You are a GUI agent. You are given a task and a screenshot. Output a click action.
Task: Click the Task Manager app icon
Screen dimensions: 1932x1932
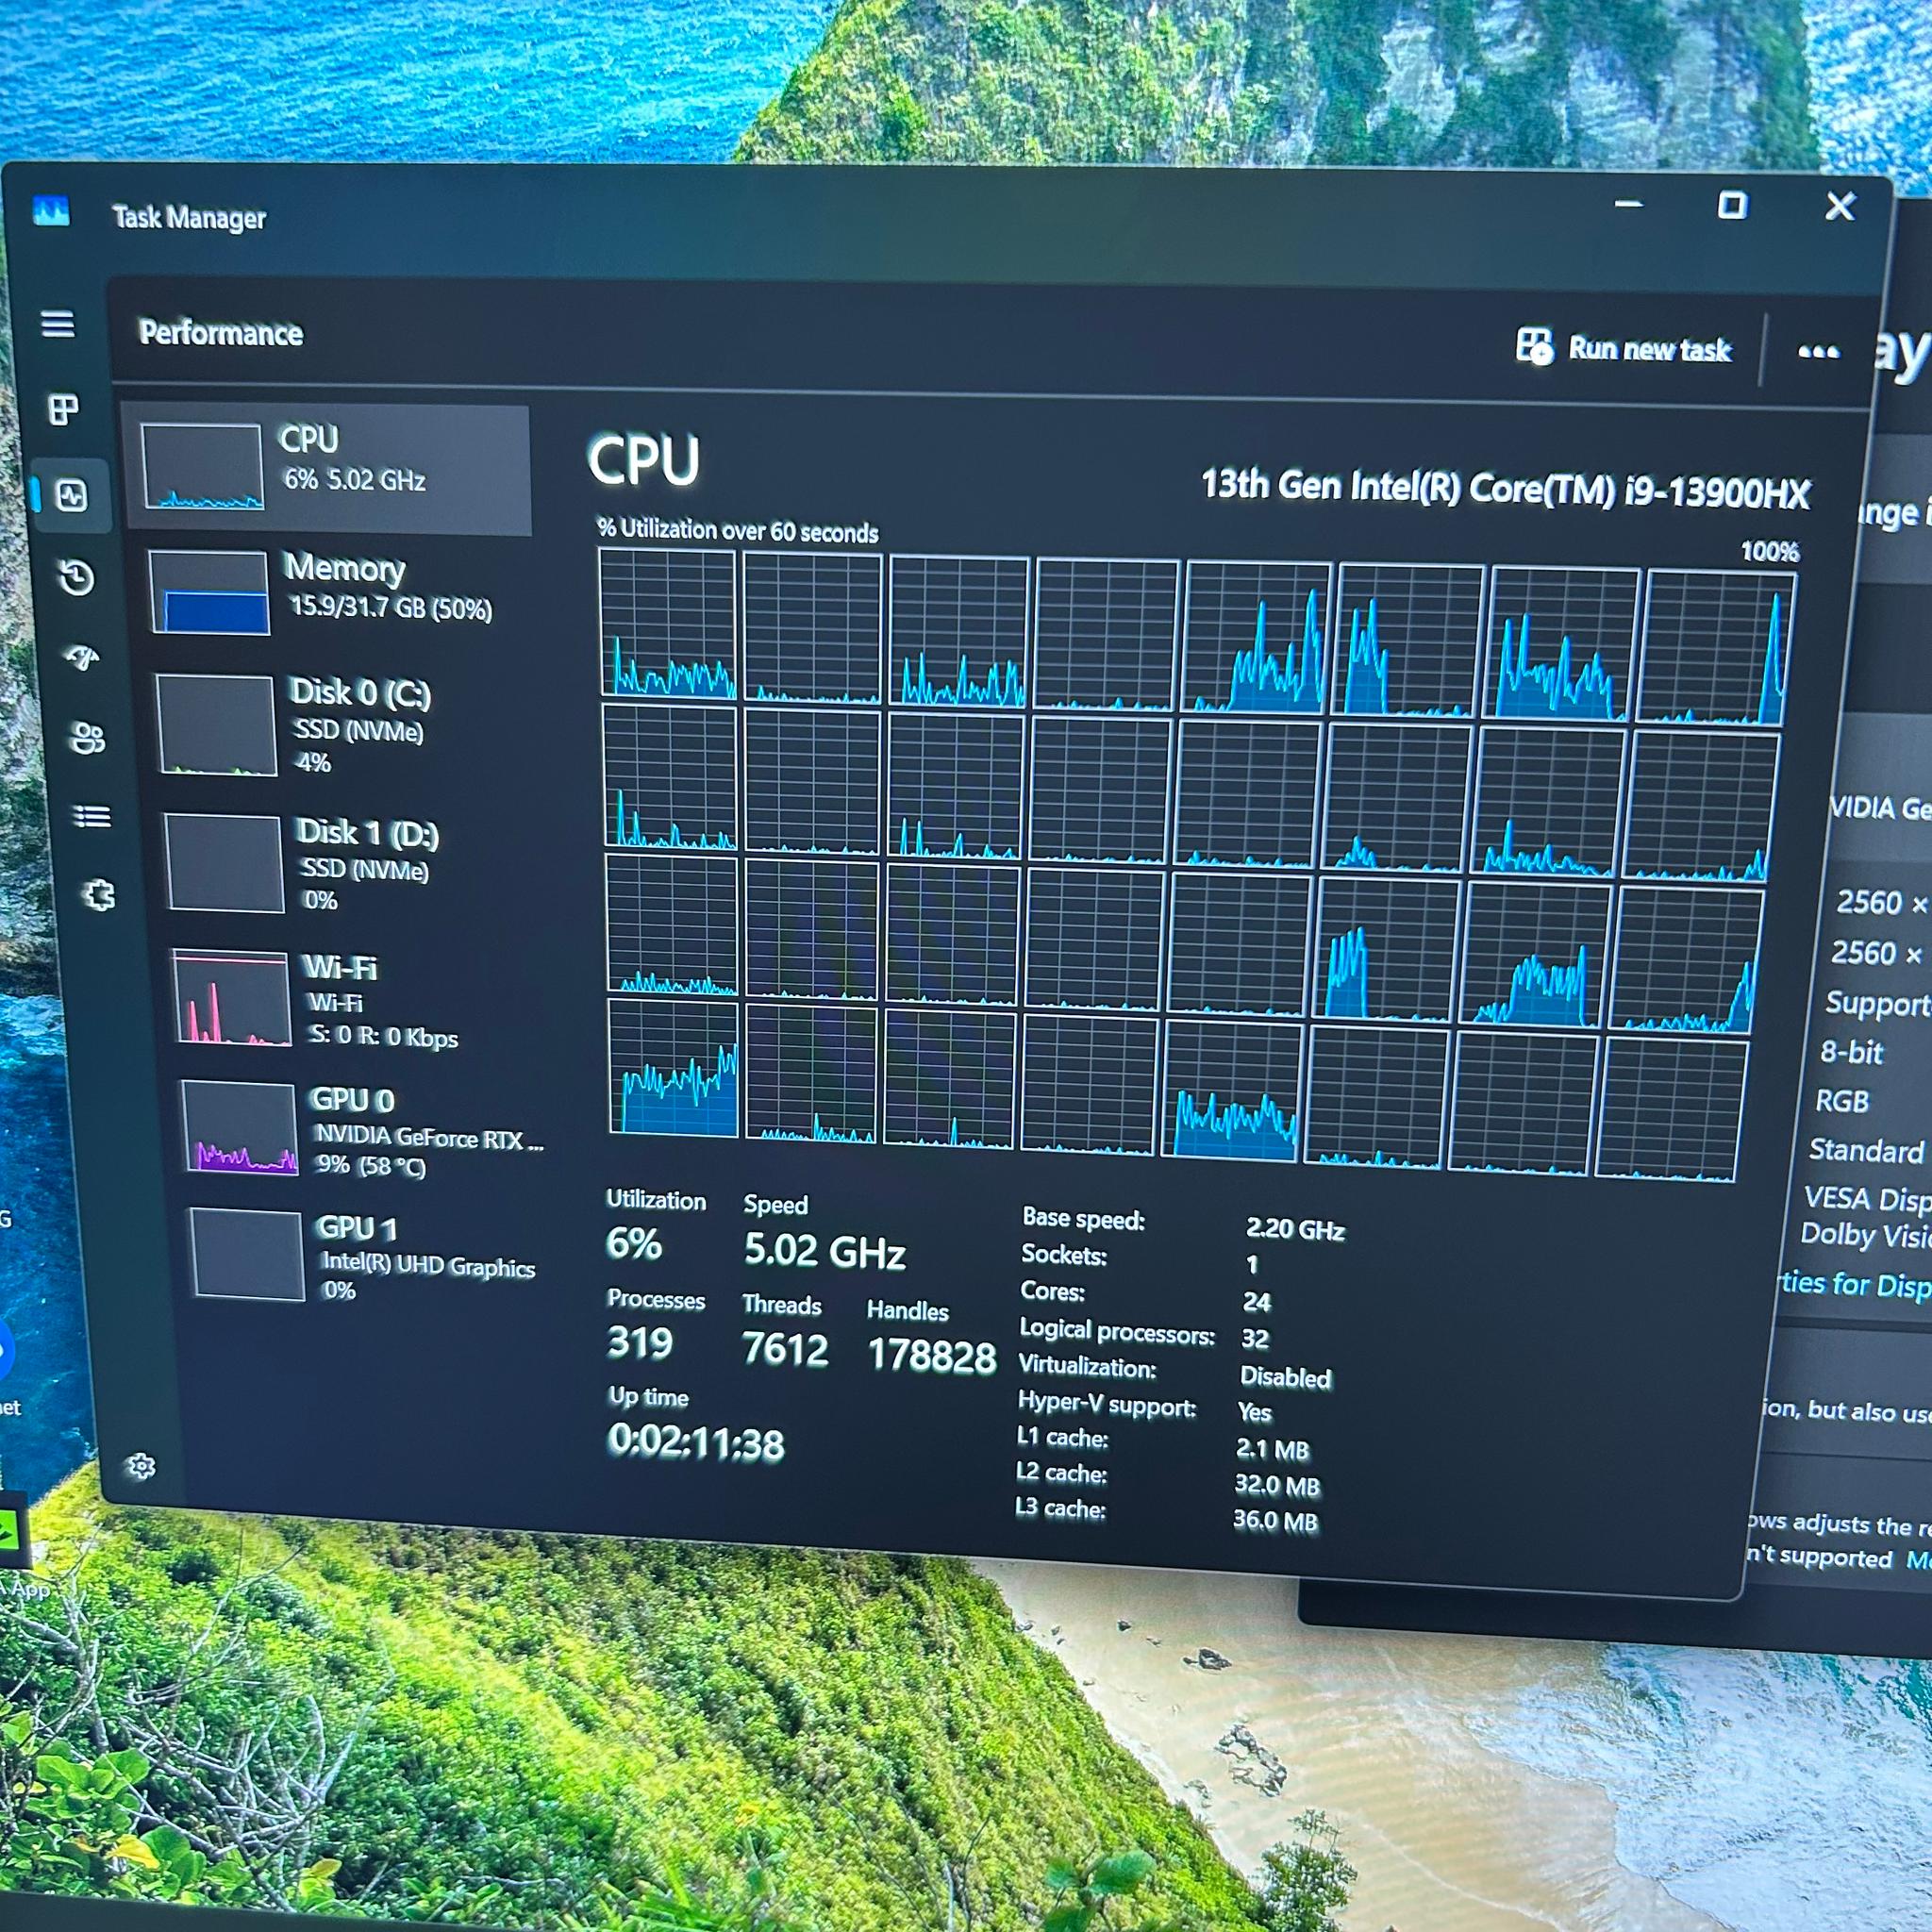coord(51,211)
